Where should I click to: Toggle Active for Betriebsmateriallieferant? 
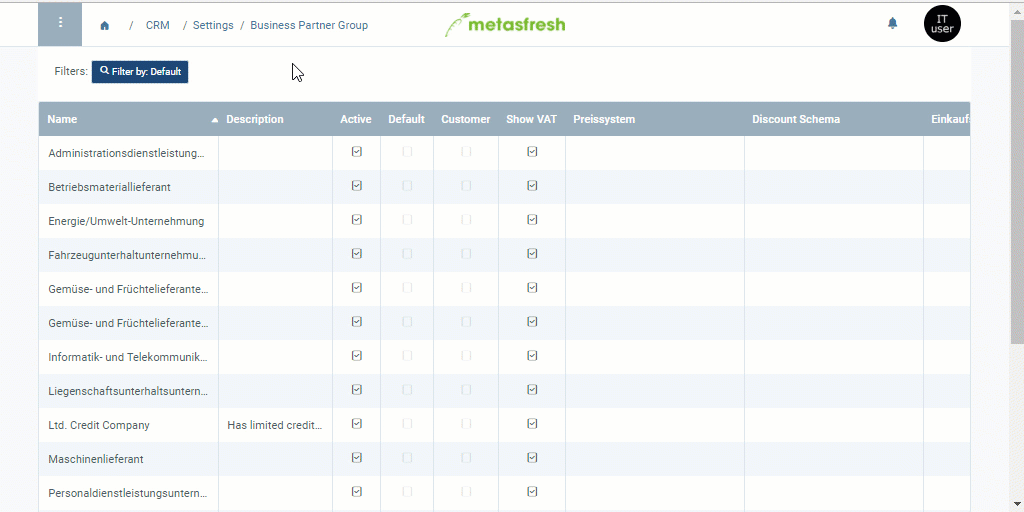coord(357,186)
